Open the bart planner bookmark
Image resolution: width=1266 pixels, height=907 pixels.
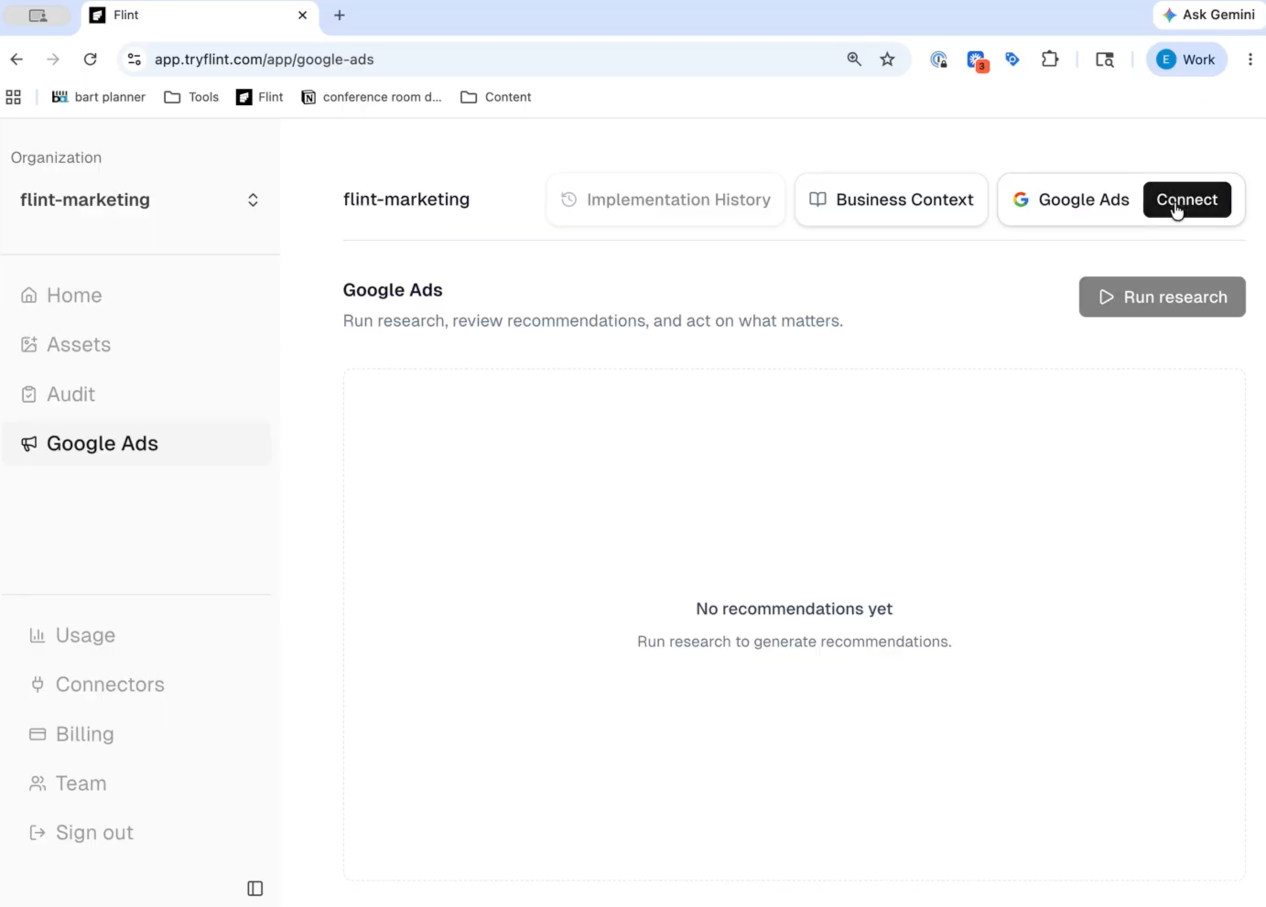tap(98, 97)
